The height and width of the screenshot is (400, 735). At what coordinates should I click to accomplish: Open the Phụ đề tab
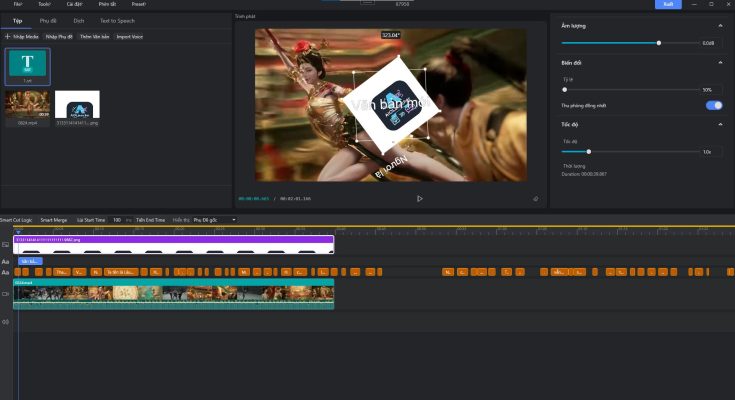point(48,20)
